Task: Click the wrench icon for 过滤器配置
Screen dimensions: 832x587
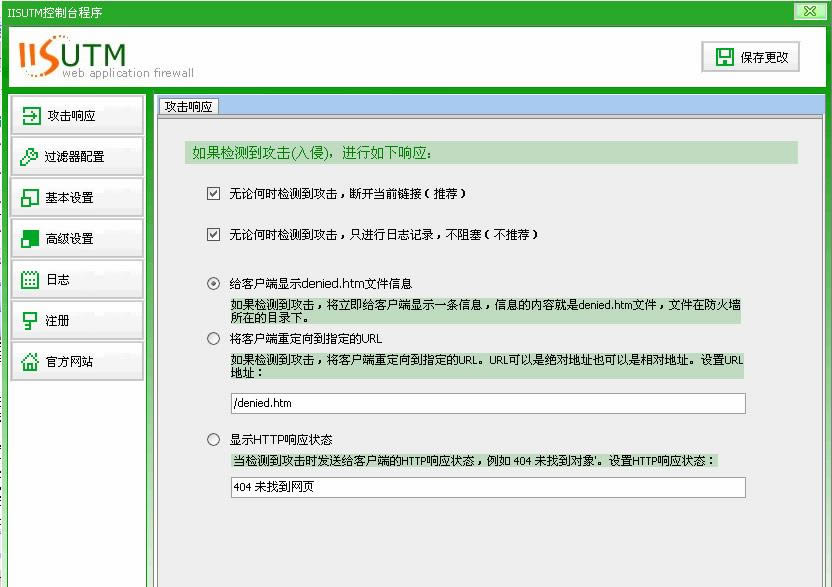Action: coord(30,157)
